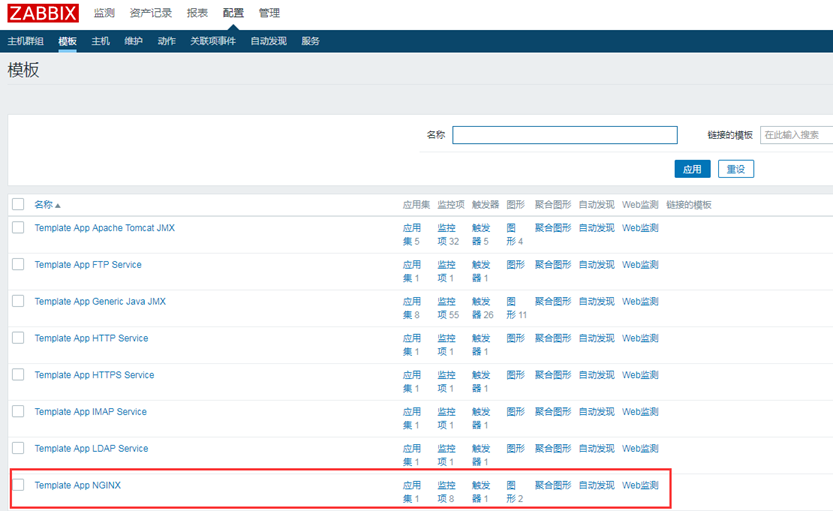
Task: Open 监控项 8 of Template App NGINX
Action: tap(446, 492)
